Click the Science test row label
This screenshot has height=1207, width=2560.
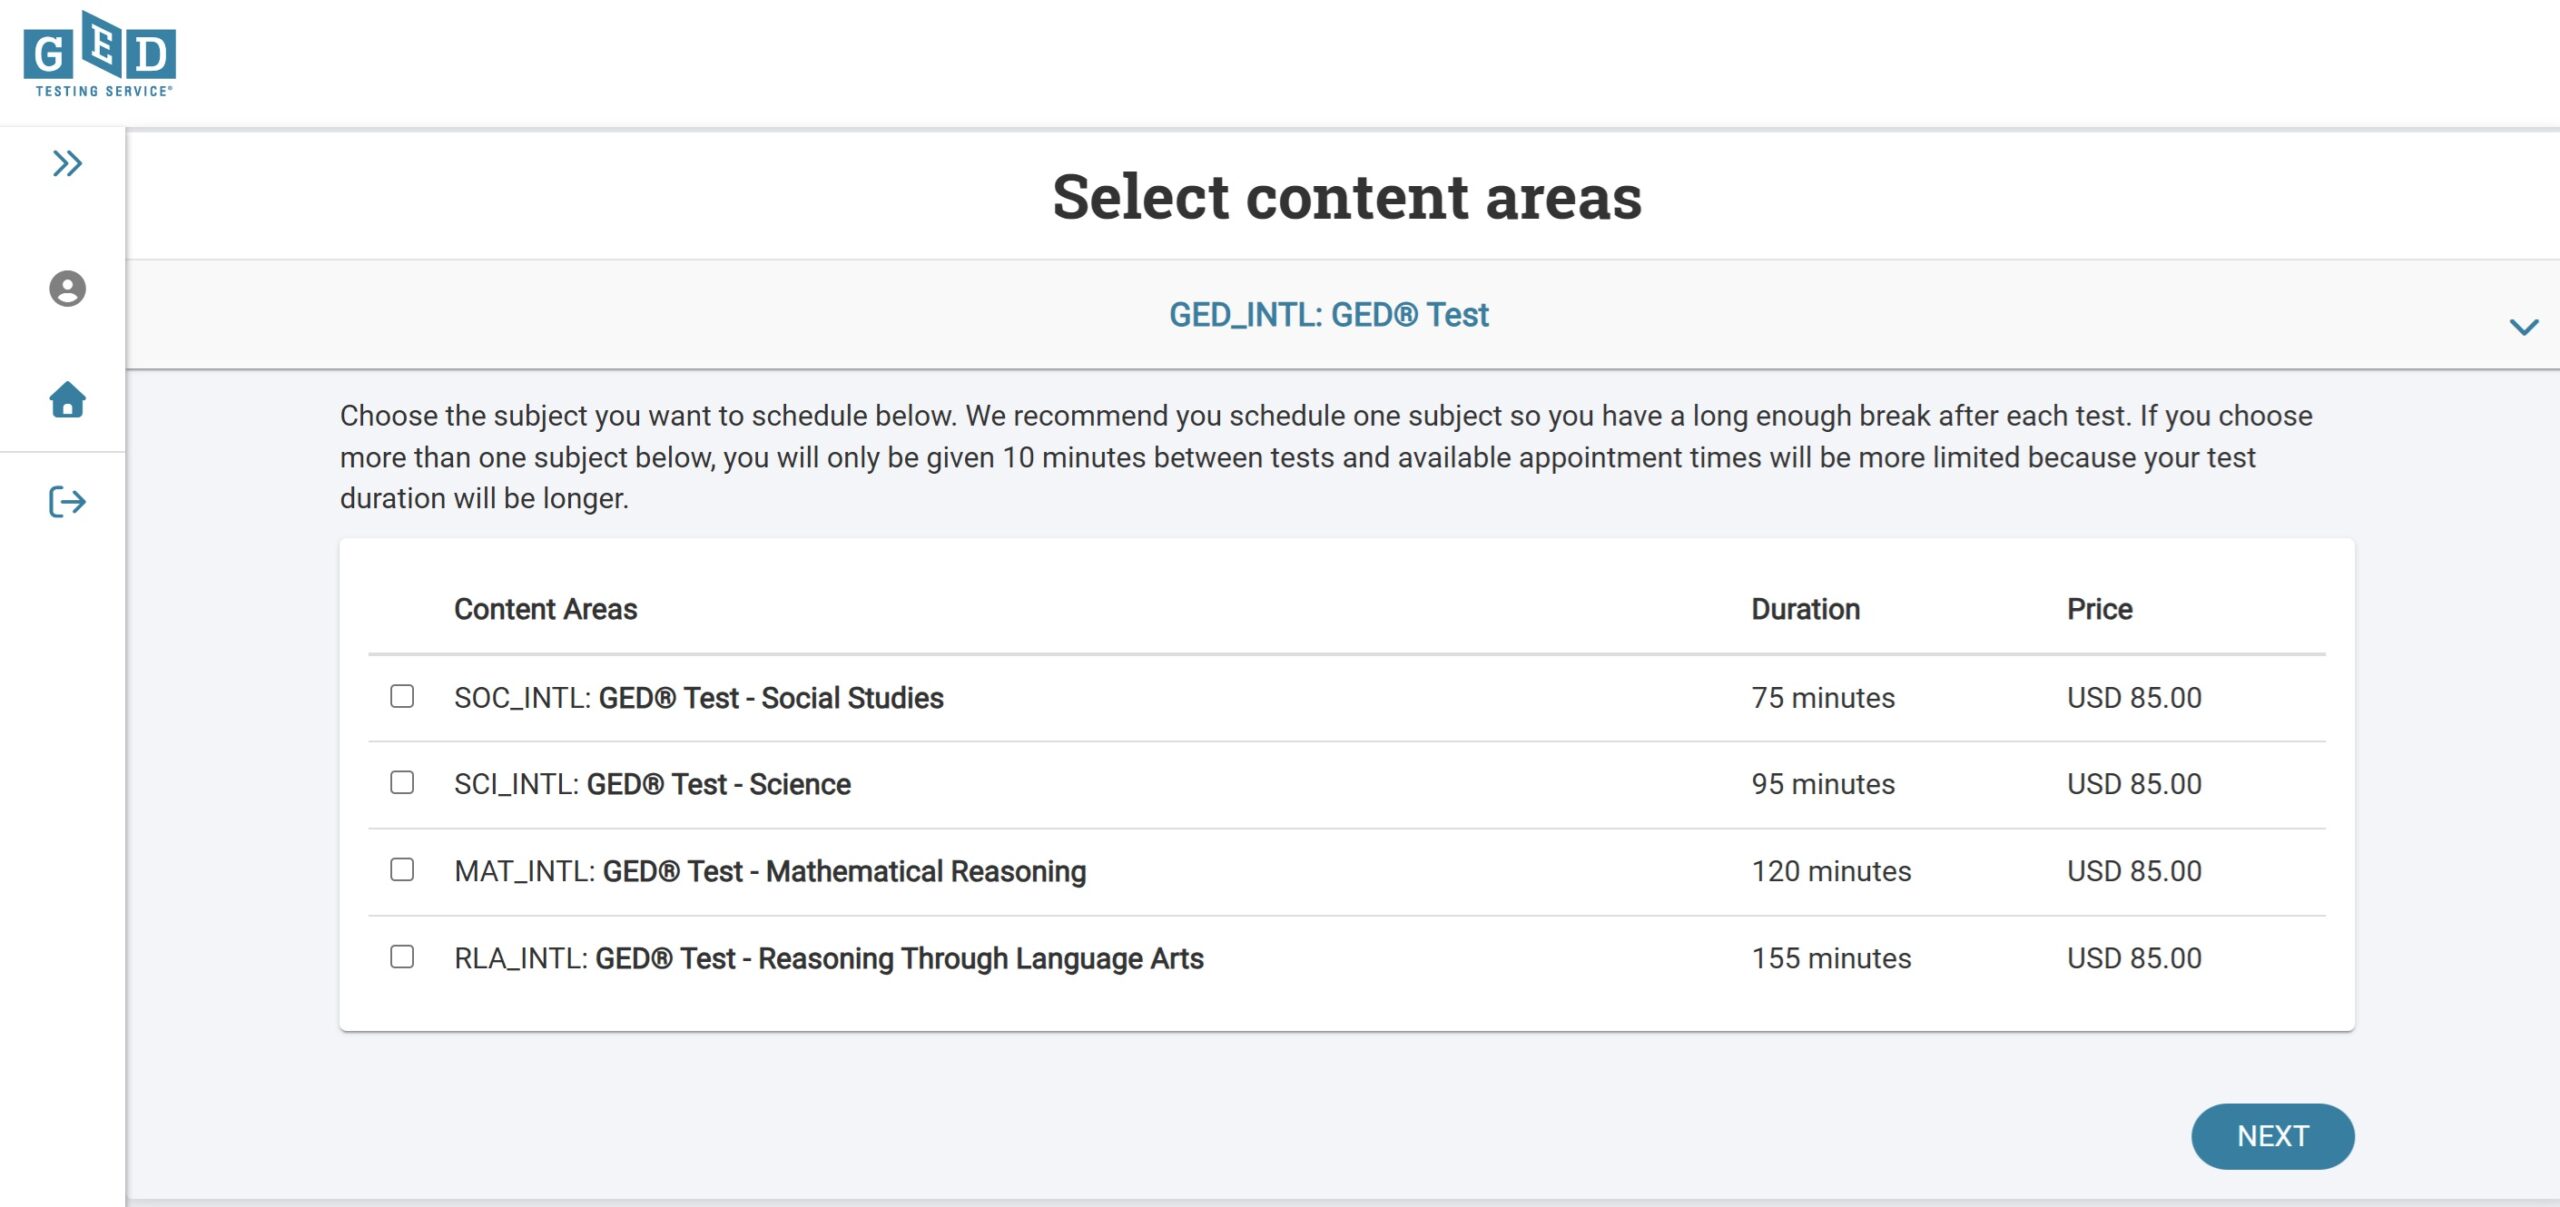point(652,784)
